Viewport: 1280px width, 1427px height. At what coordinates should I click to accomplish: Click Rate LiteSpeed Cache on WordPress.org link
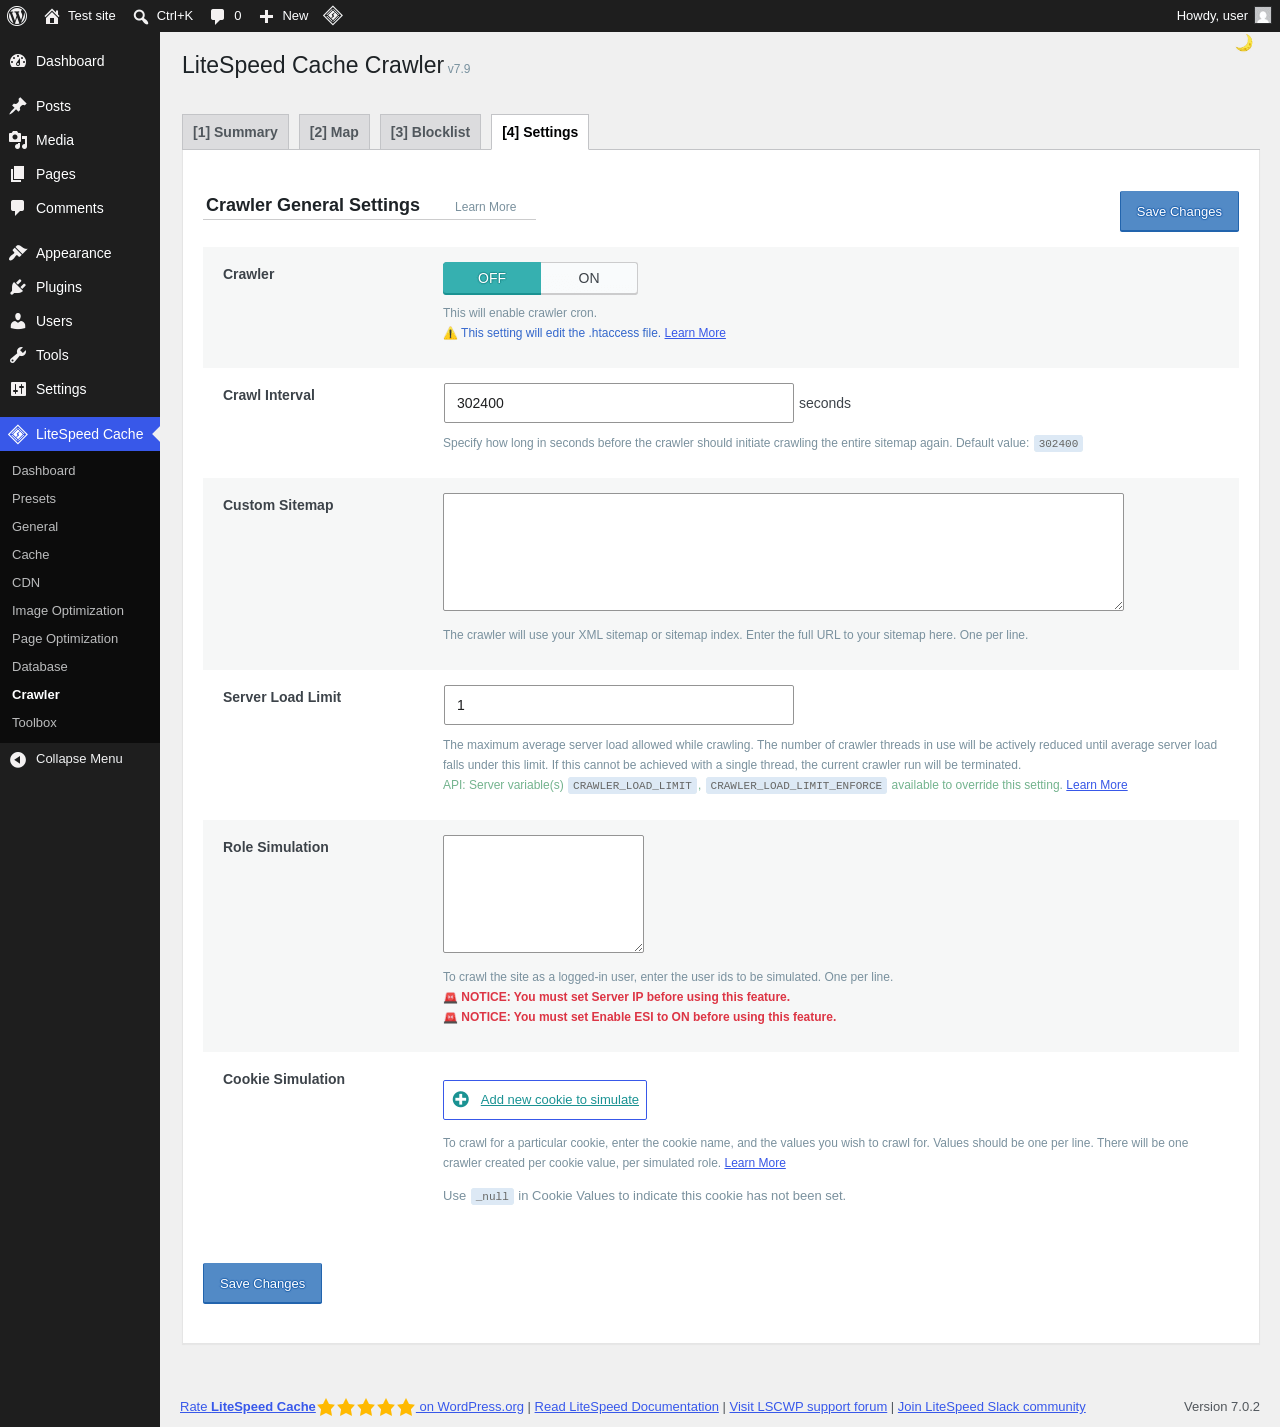[x=352, y=1407]
